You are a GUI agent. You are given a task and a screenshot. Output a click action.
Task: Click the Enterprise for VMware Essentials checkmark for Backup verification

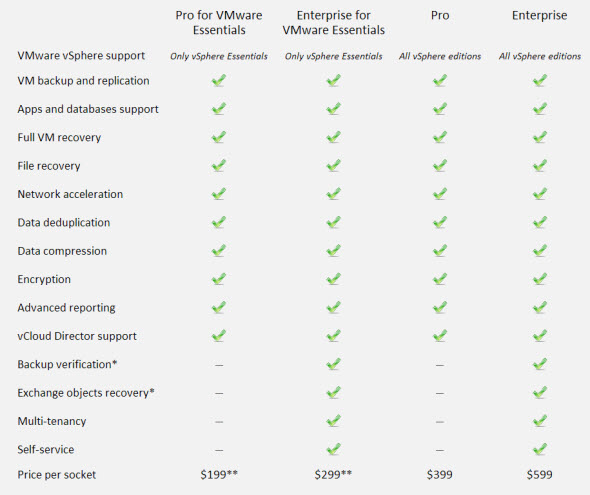333,364
